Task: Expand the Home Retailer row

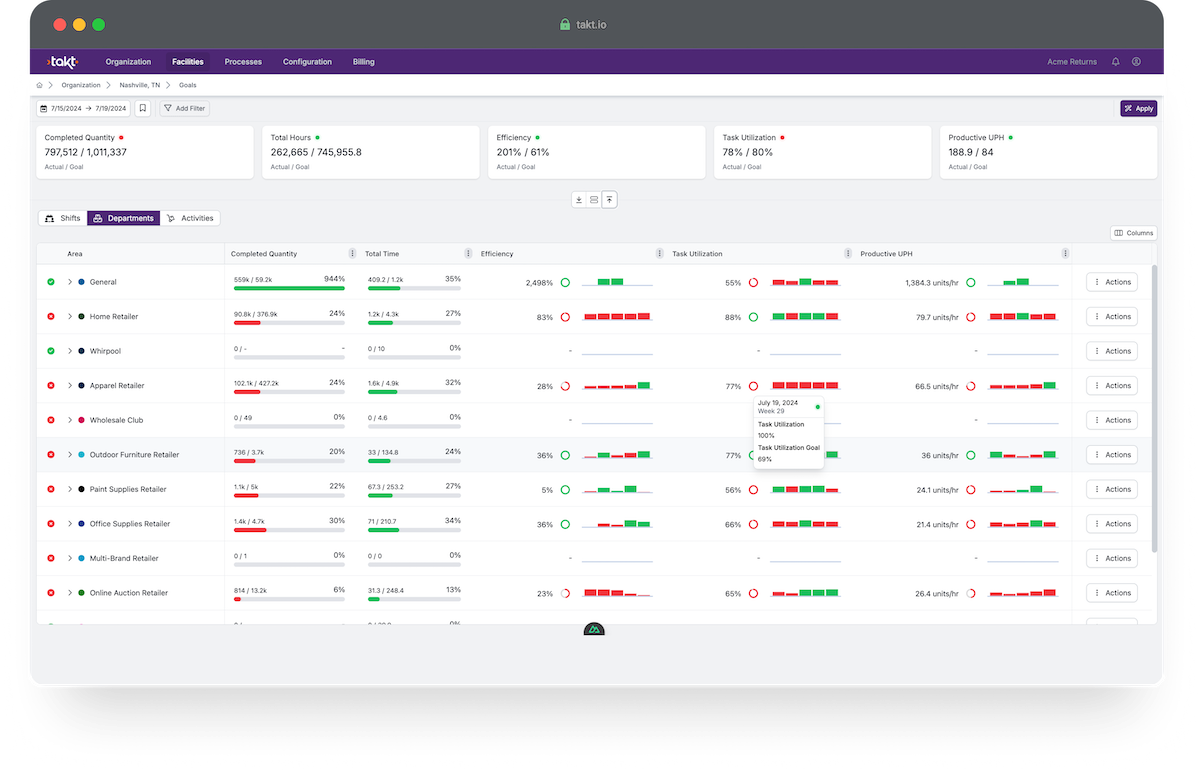Action: [x=70, y=317]
